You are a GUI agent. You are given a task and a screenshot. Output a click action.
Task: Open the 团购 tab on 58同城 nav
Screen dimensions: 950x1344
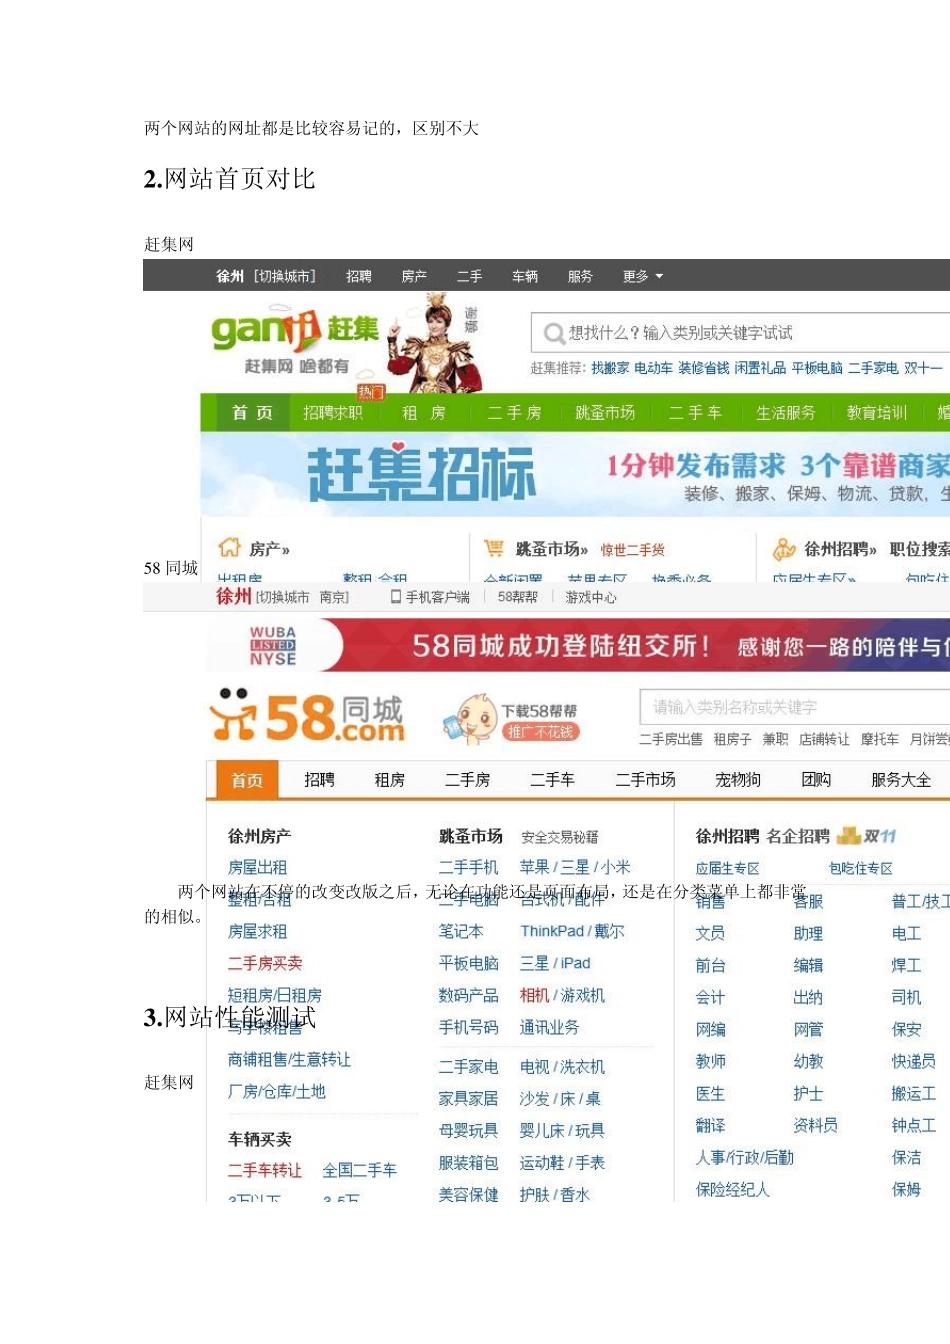click(x=816, y=780)
